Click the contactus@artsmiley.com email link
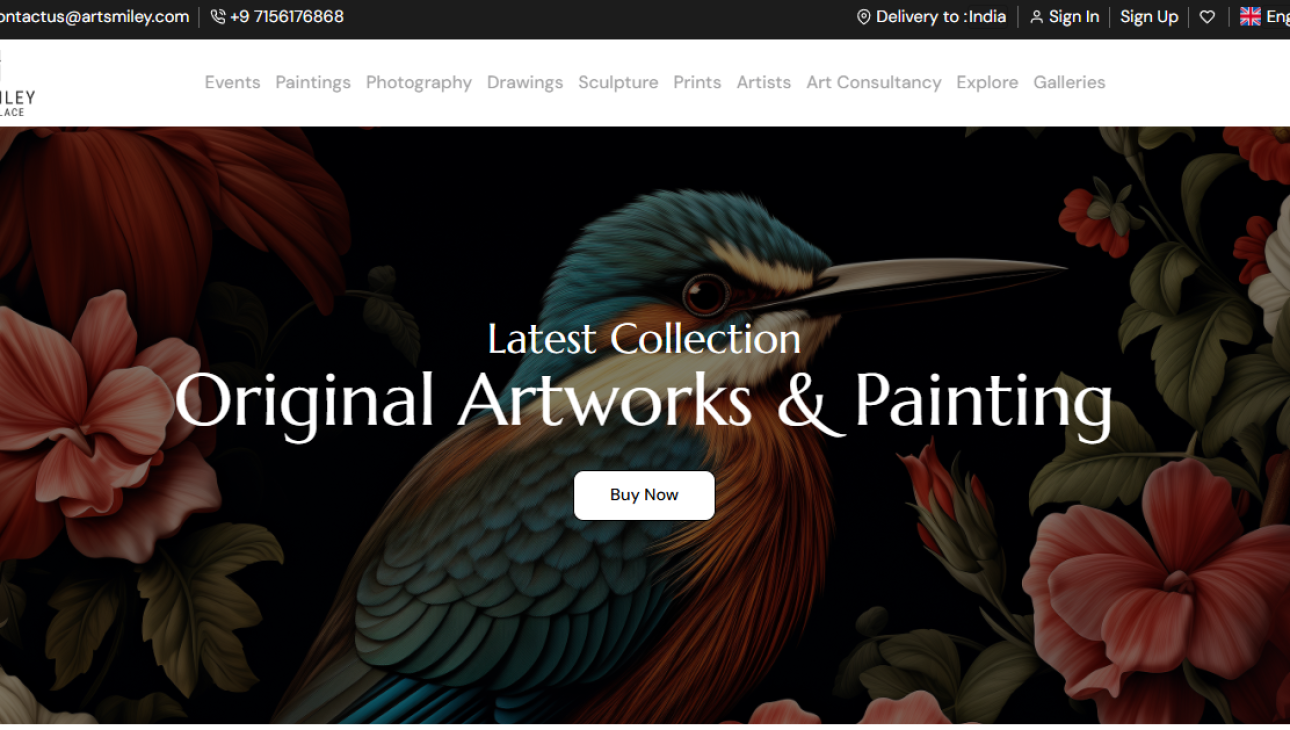This screenshot has height=730, width=1290. (94, 17)
